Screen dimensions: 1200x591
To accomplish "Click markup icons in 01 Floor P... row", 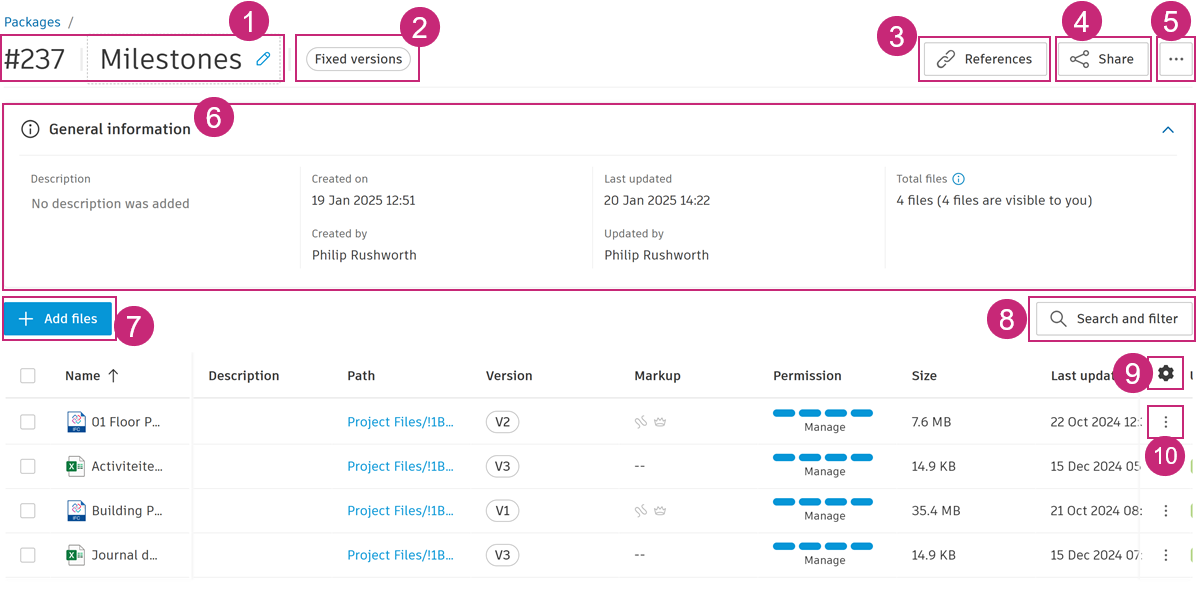I will pyautogui.click(x=650, y=422).
